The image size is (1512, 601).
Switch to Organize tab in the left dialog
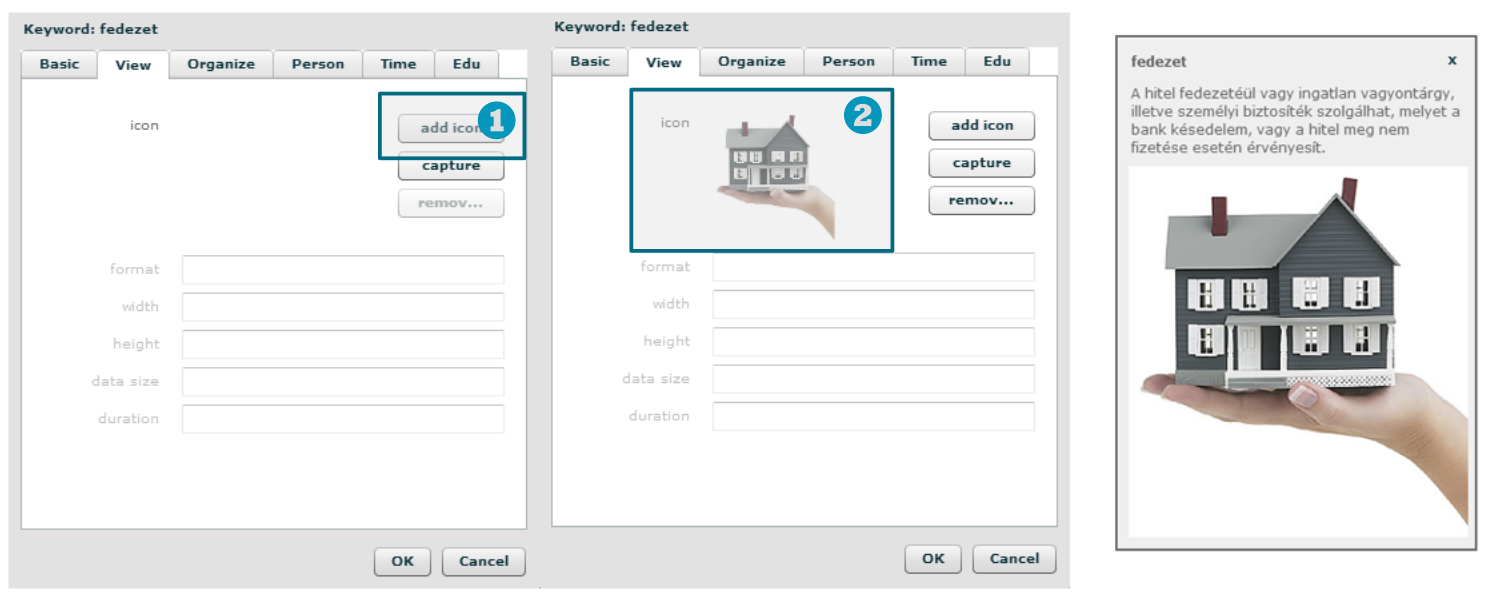[221, 64]
